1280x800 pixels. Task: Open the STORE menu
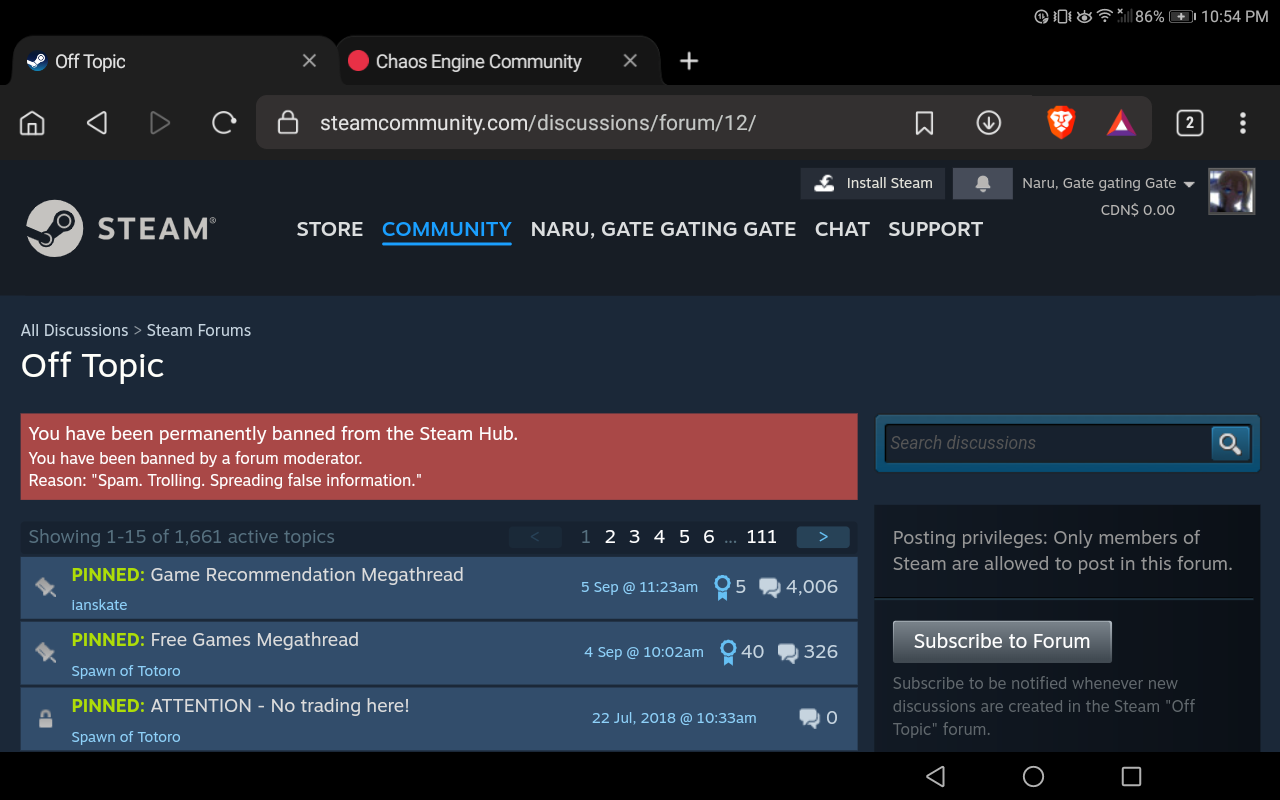[x=330, y=229]
